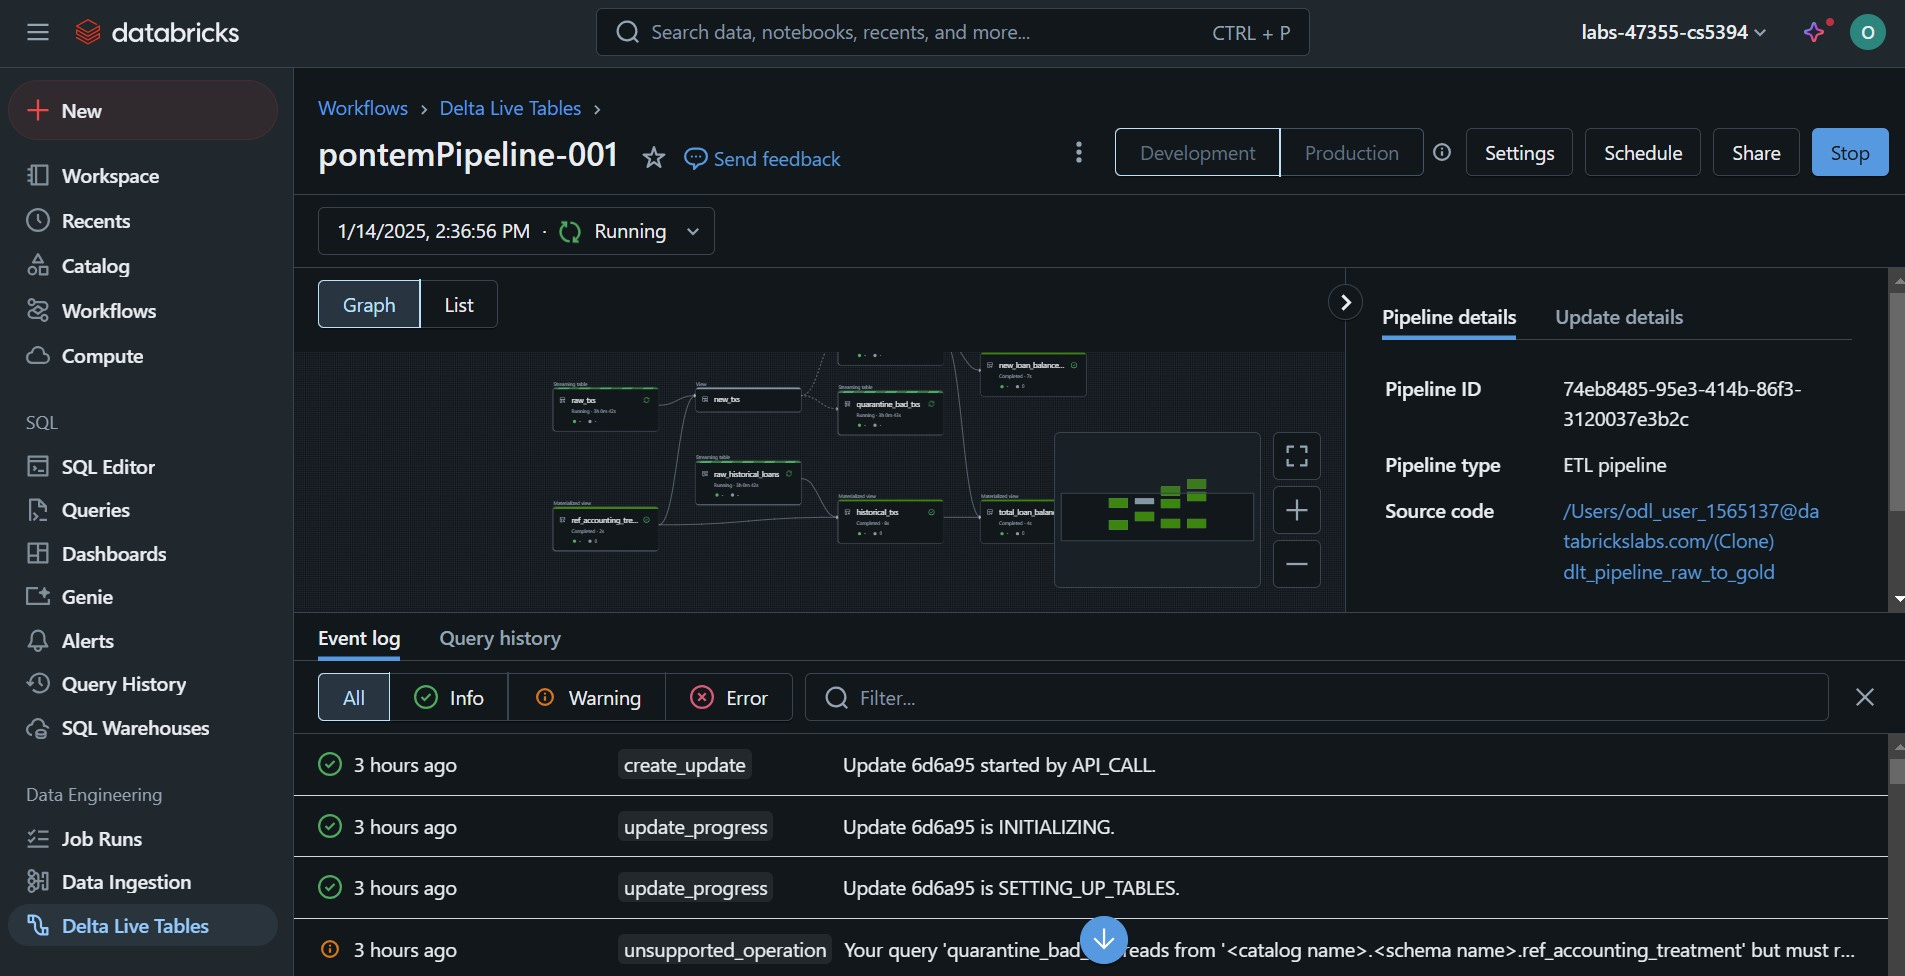1905x976 pixels.
Task: Filter event log to Warning events
Action: [587, 698]
